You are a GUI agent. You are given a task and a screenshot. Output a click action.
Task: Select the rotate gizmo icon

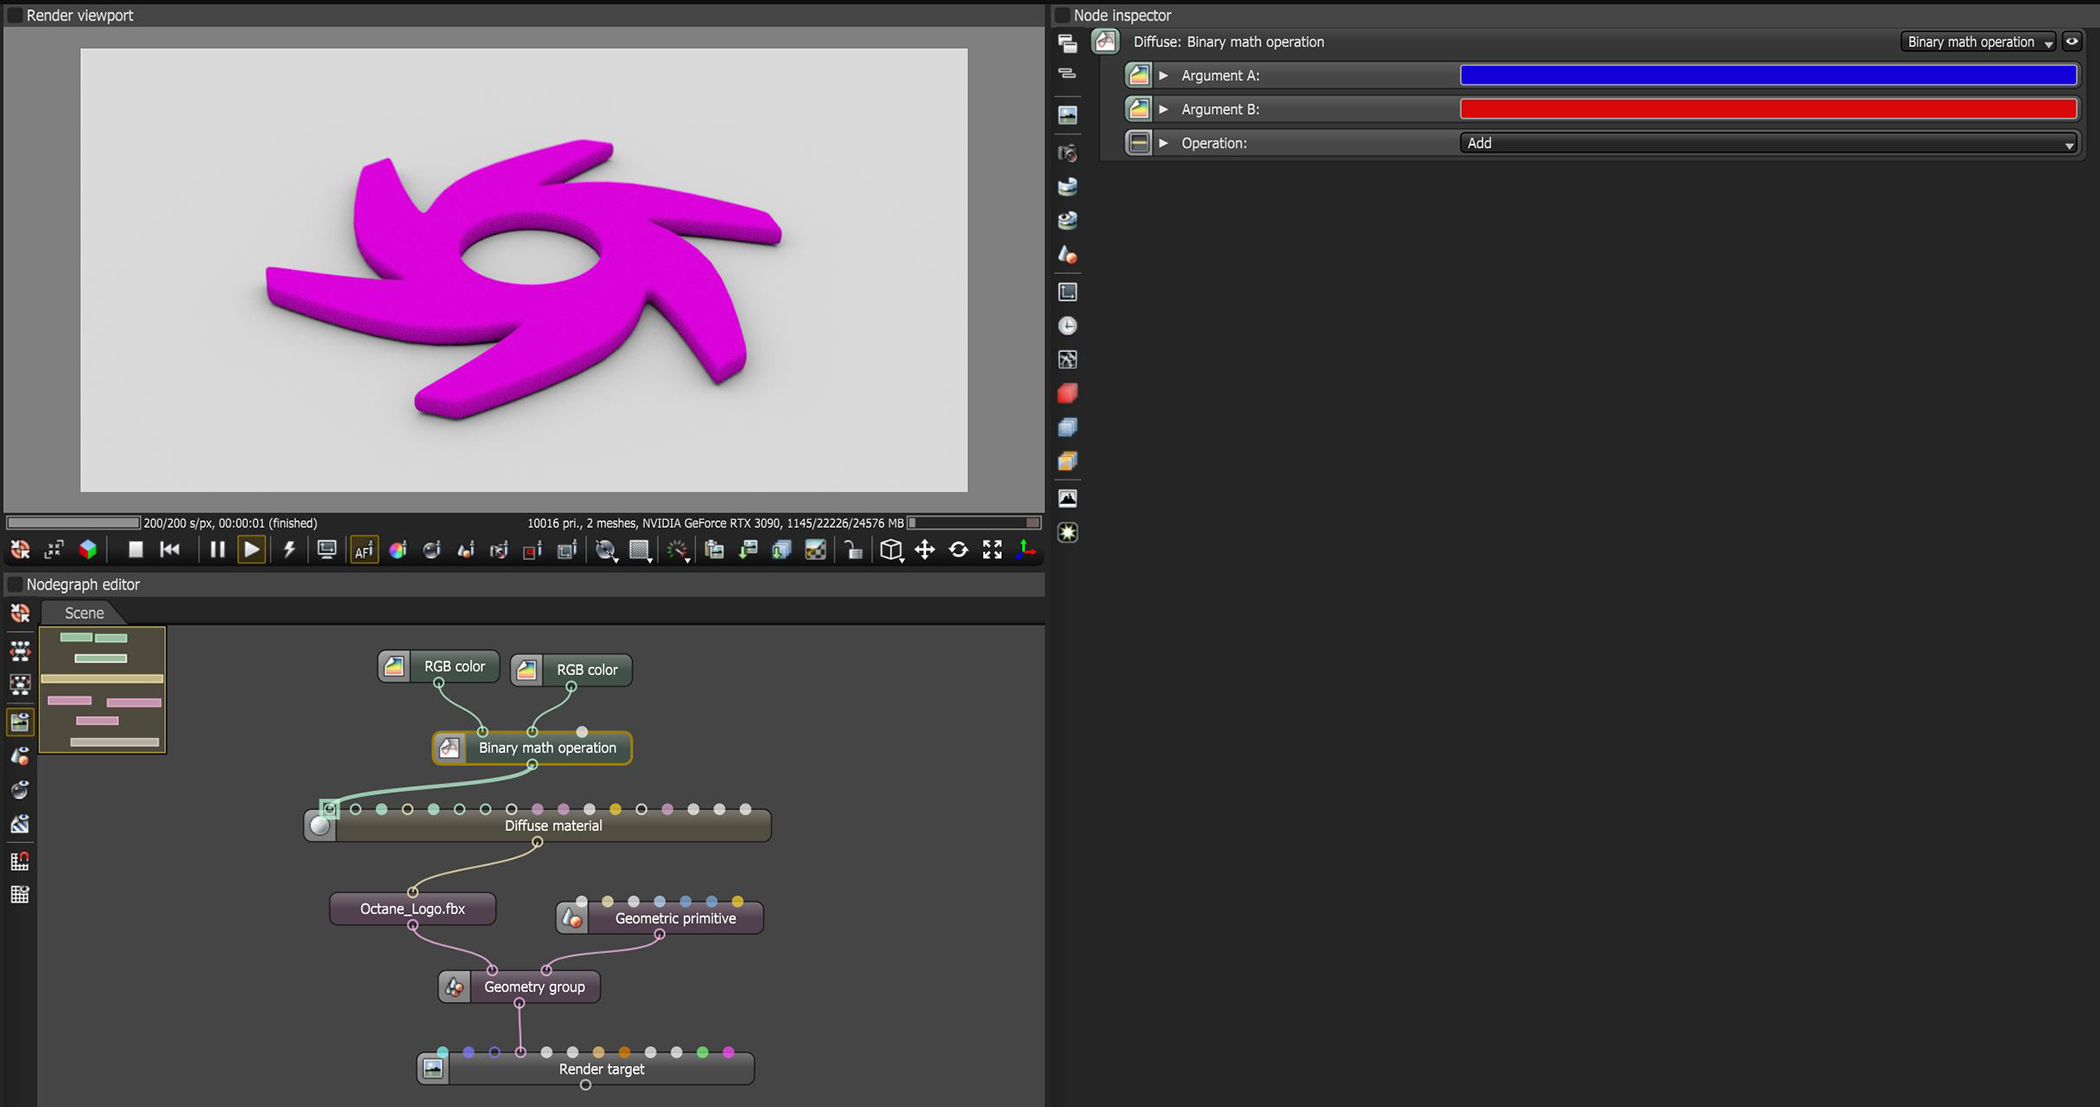tap(958, 550)
